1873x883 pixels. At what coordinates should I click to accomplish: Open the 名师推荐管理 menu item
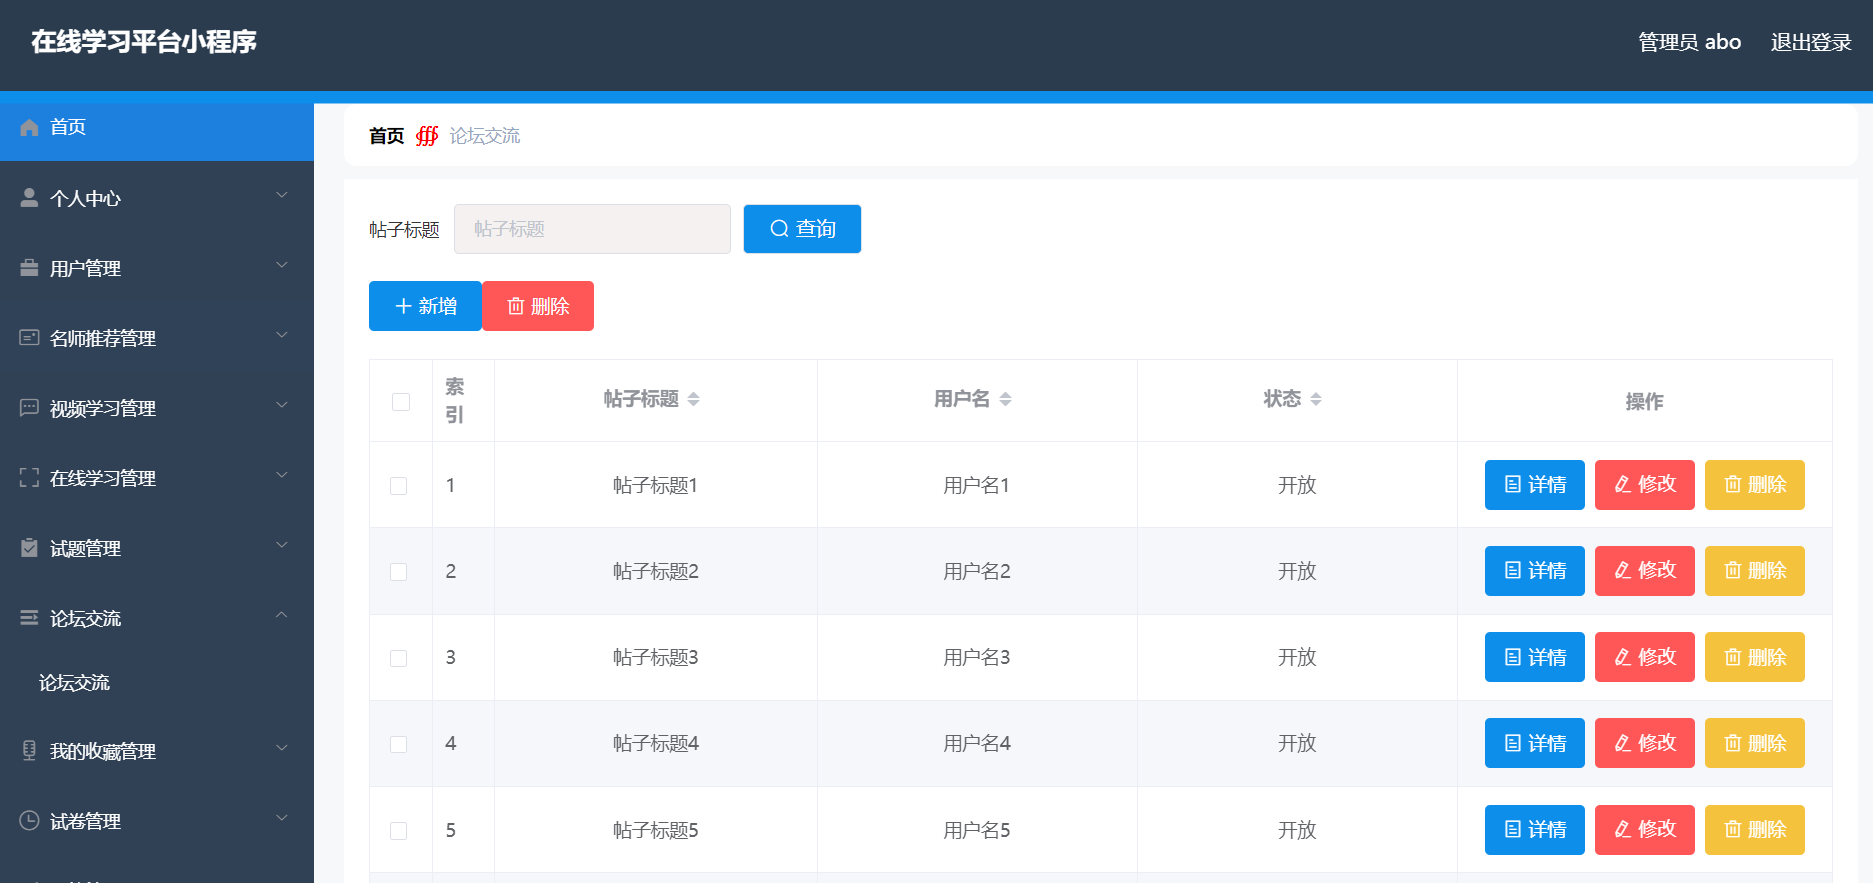pos(157,338)
